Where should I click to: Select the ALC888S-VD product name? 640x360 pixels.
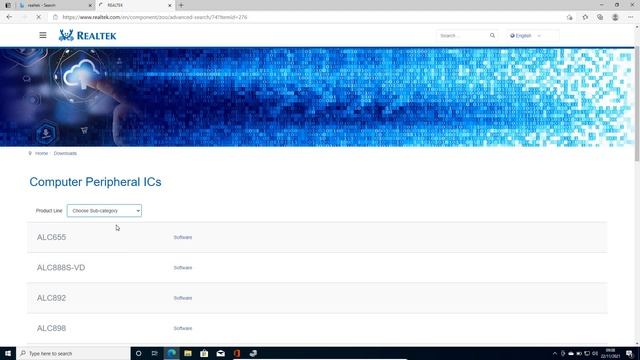pos(61,268)
